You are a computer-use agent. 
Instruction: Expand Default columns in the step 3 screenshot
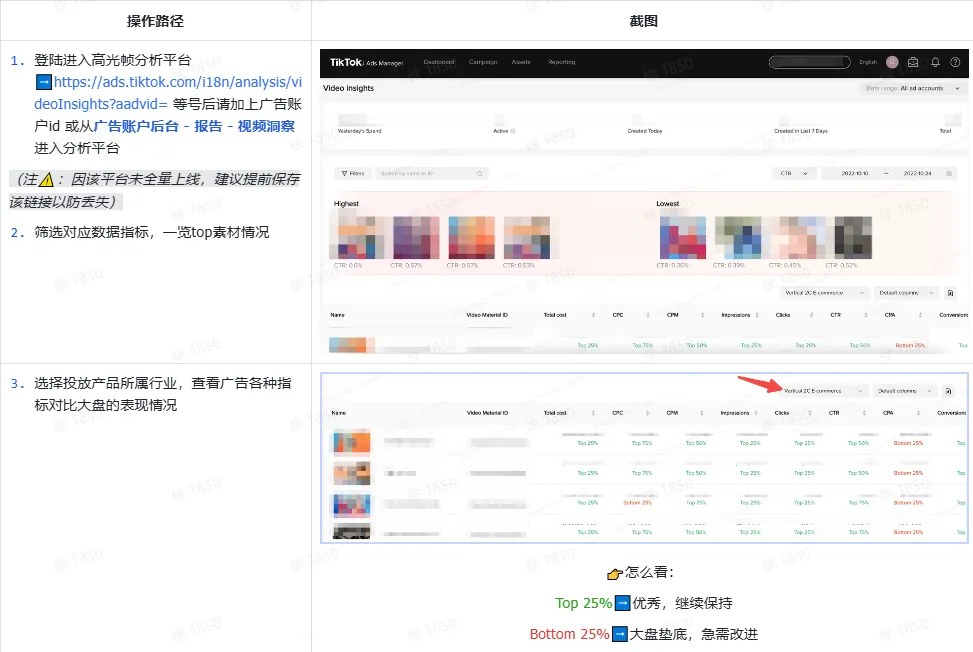[905, 391]
